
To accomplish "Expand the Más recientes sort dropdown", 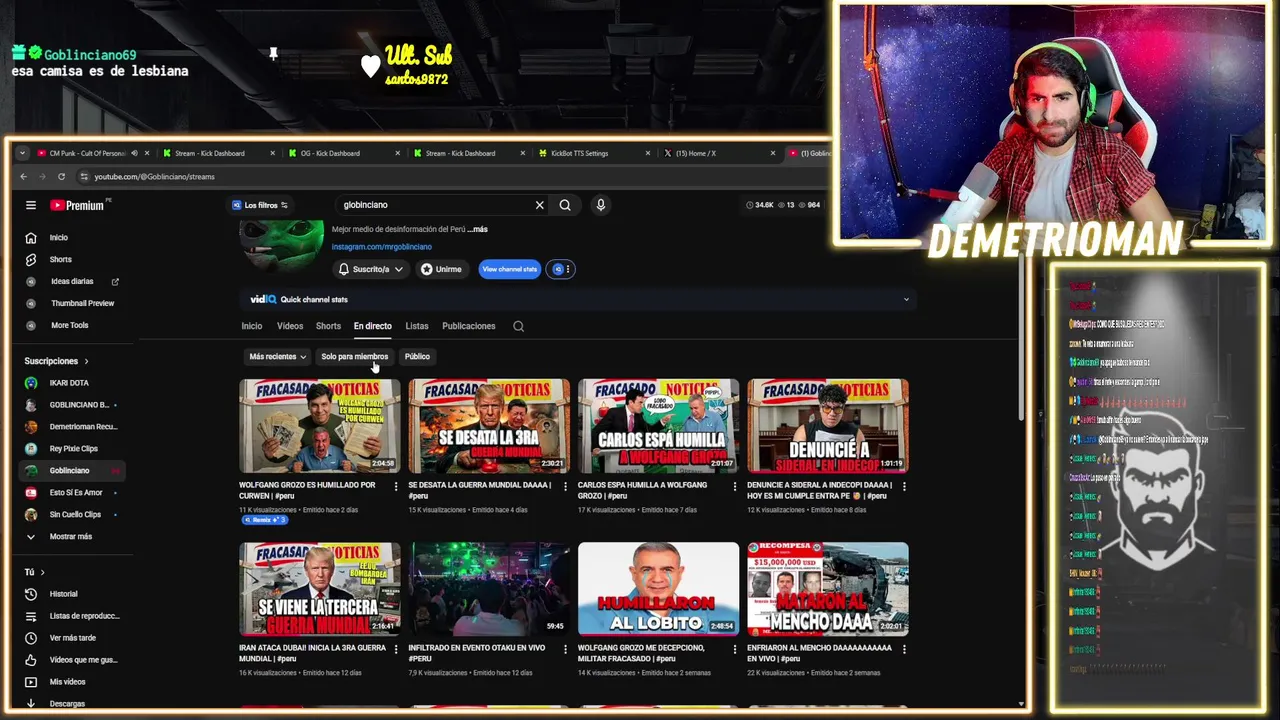I will coord(277,357).
